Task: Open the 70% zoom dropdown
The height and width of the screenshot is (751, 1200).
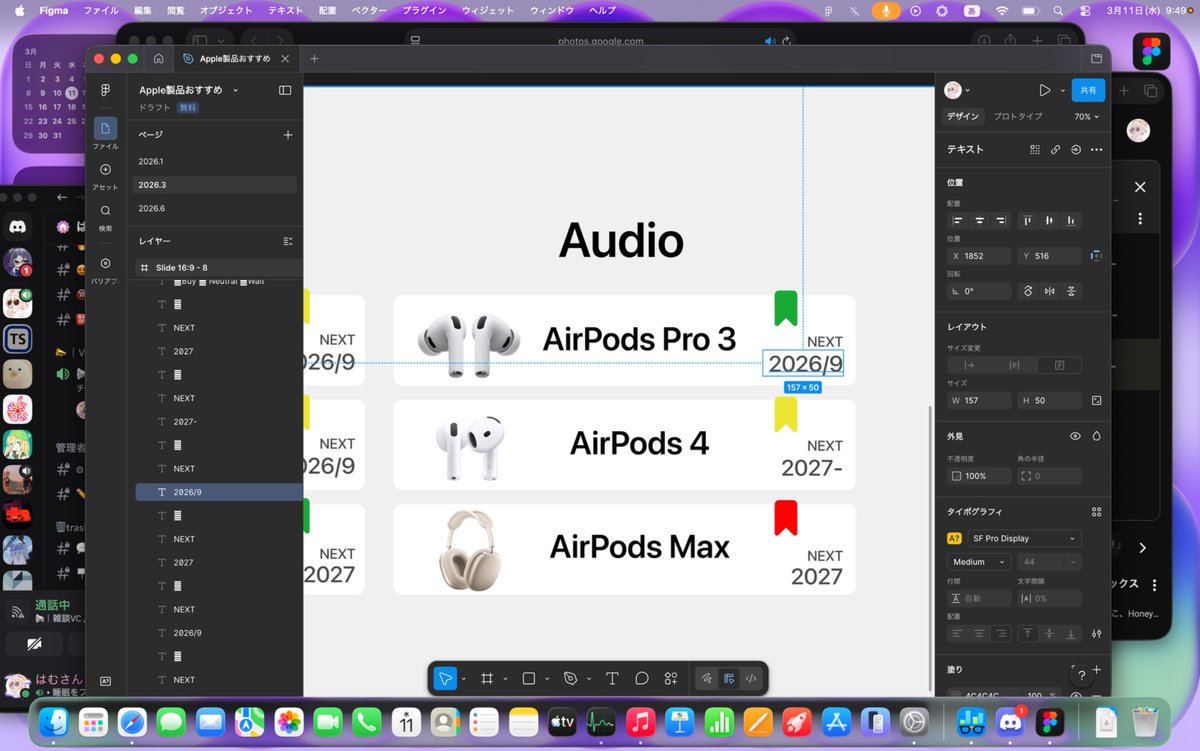Action: coord(1086,116)
